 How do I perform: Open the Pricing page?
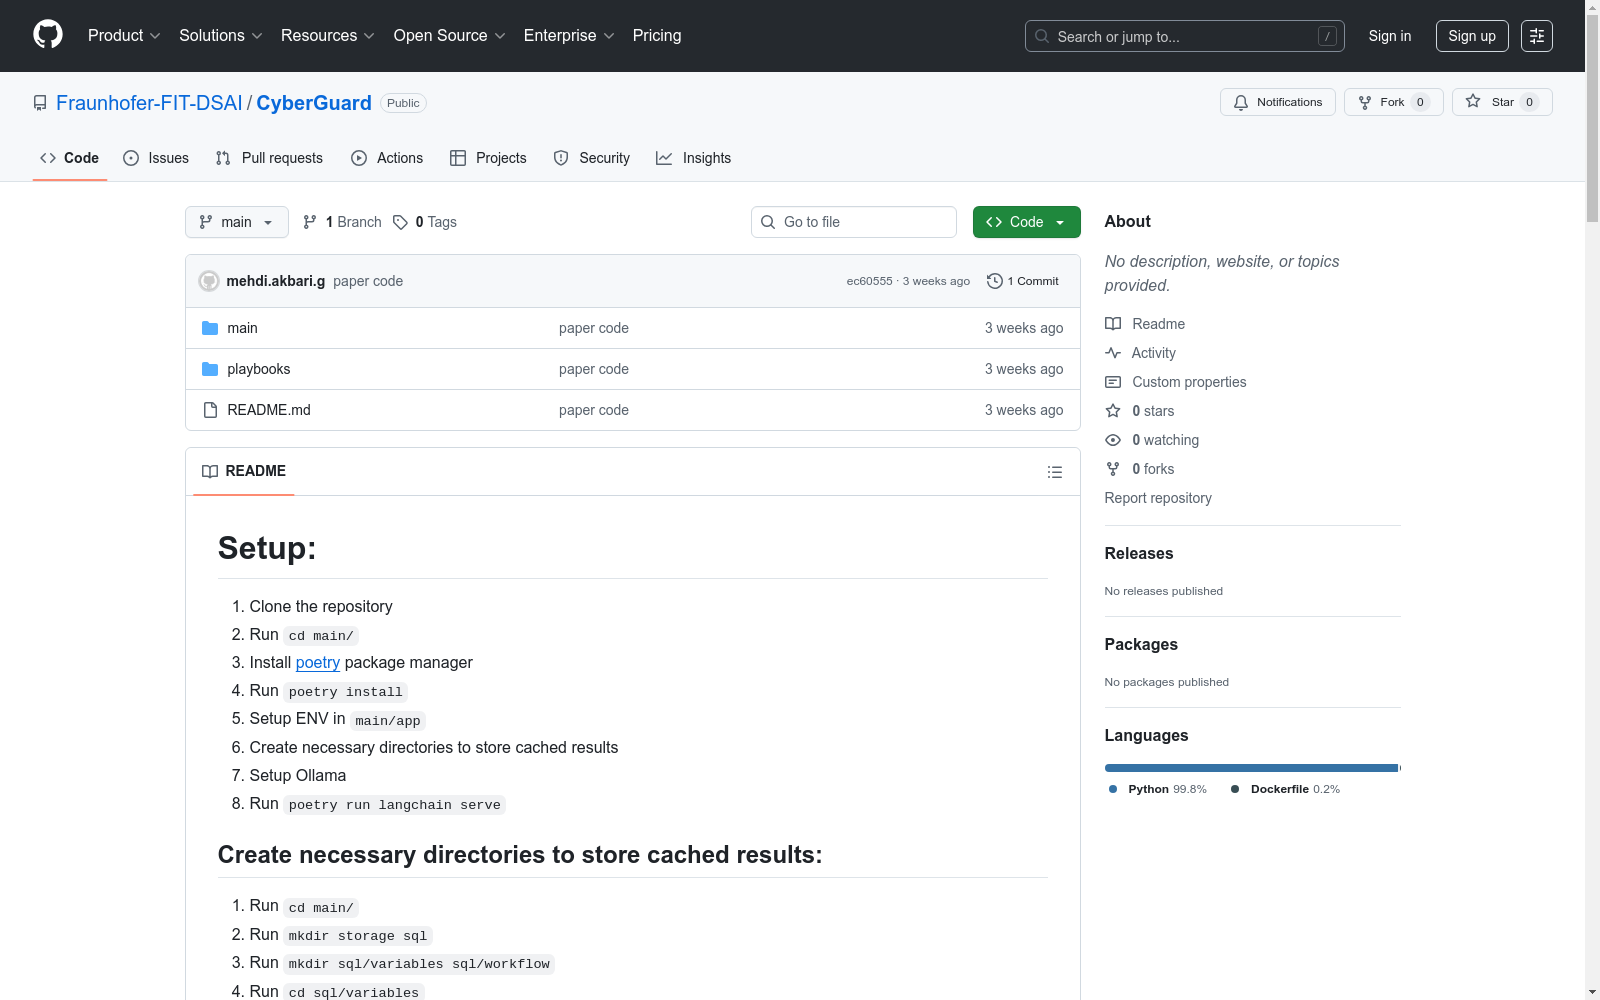[657, 36]
